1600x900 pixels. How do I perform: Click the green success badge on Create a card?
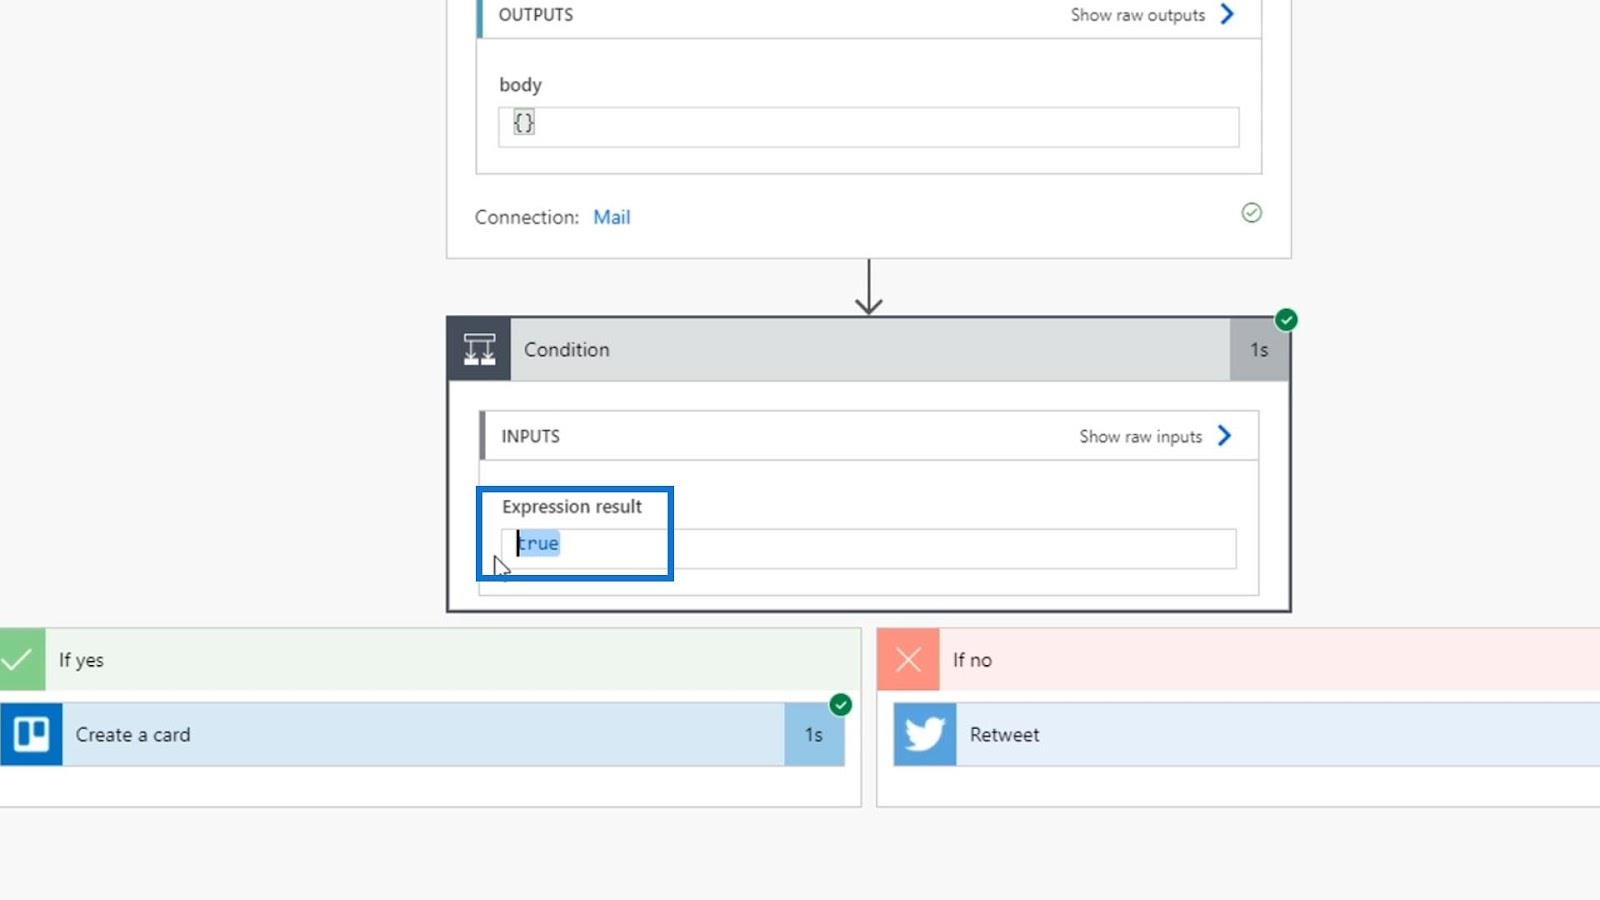(841, 705)
